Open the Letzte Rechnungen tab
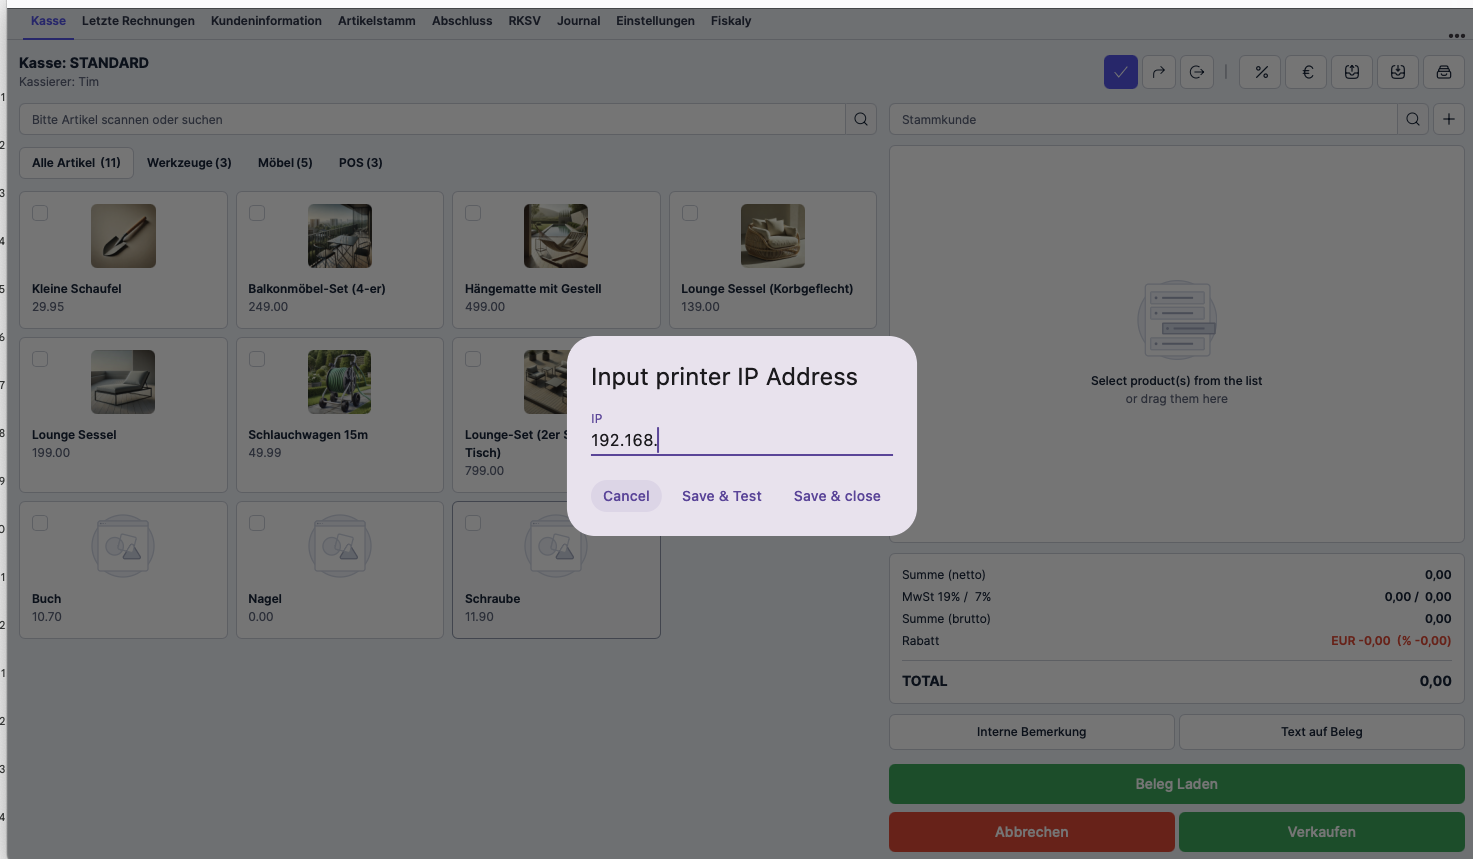Viewport: 1473px width, 859px height. [x=138, y=21]
